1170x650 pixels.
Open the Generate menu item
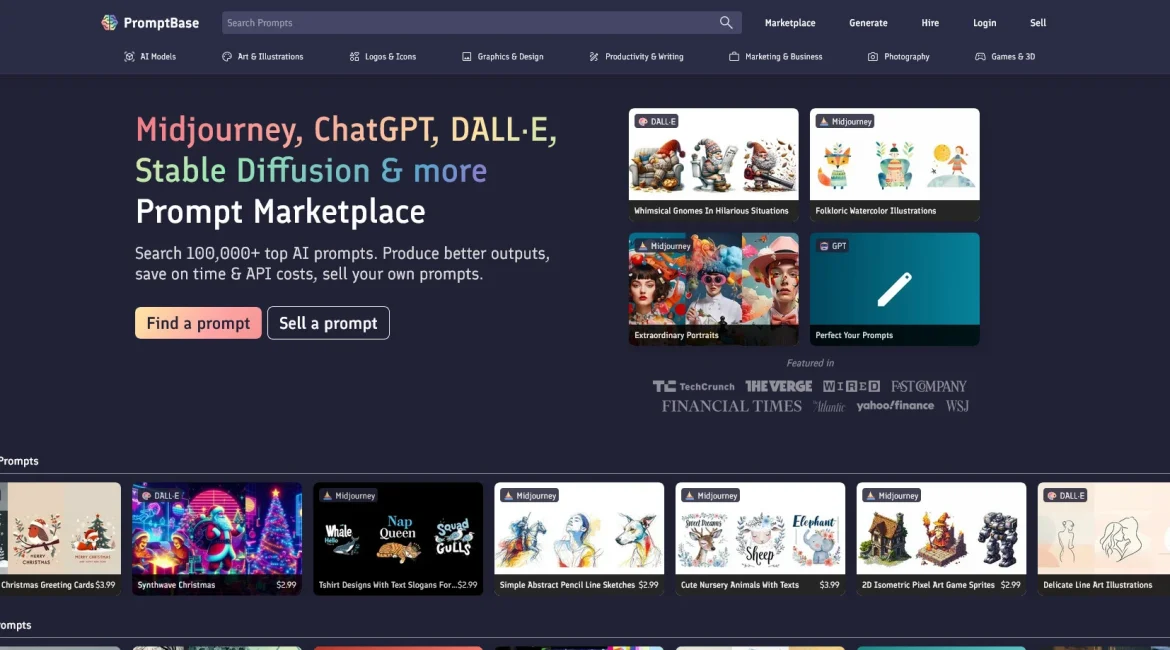click(x=868, y=23)
